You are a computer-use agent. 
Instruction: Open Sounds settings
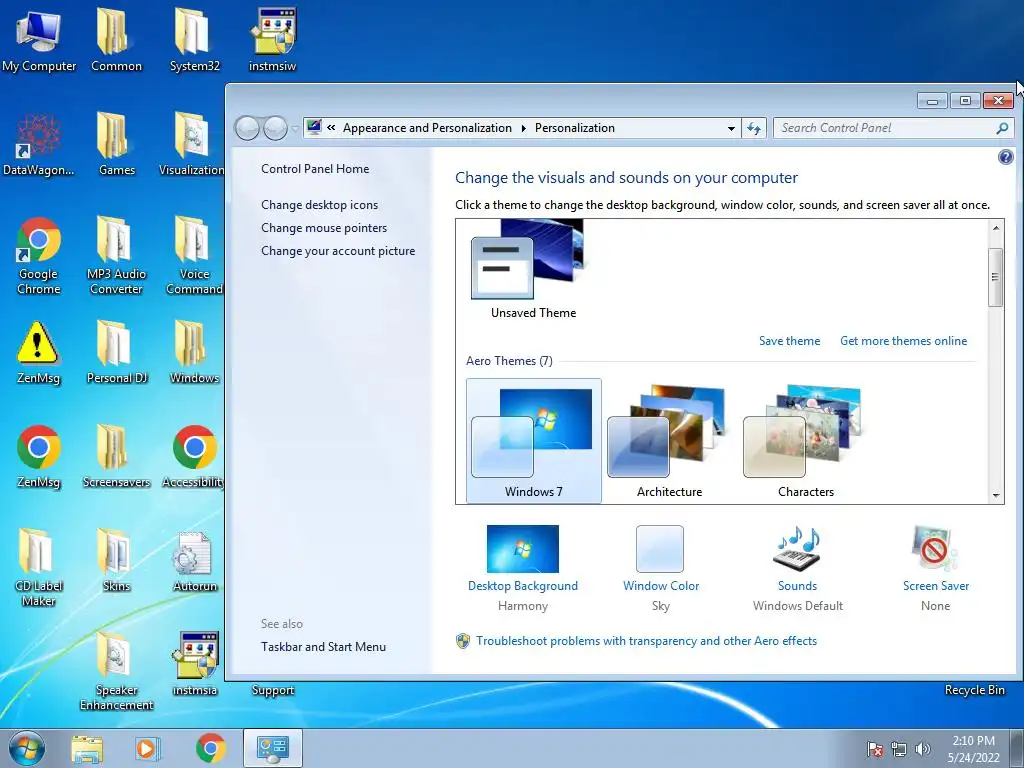[x=797, y=568]
